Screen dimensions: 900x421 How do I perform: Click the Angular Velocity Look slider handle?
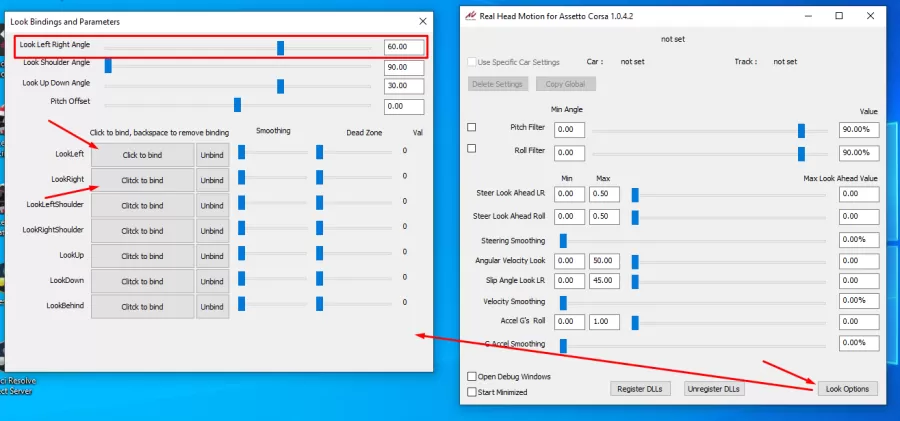coord(635,262)
